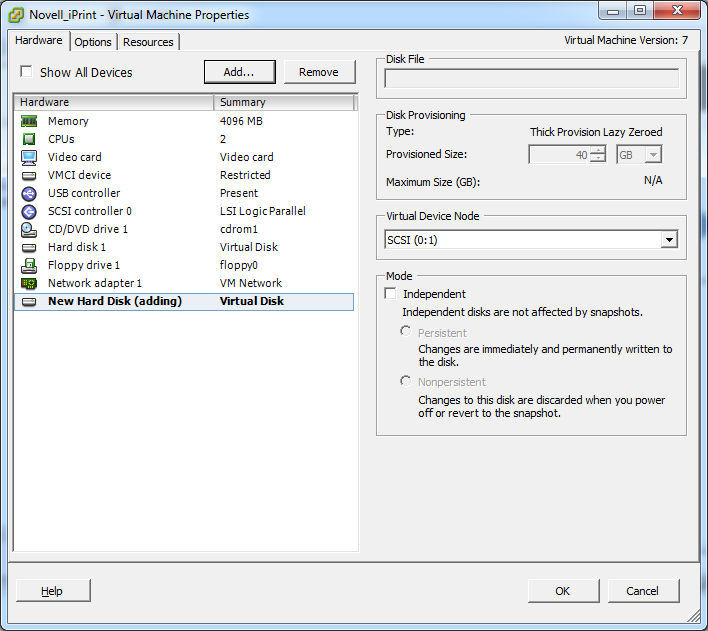Click the LSI Logic Parallel summary
This screenshot has height=631, width=708.
coord(263,211)
